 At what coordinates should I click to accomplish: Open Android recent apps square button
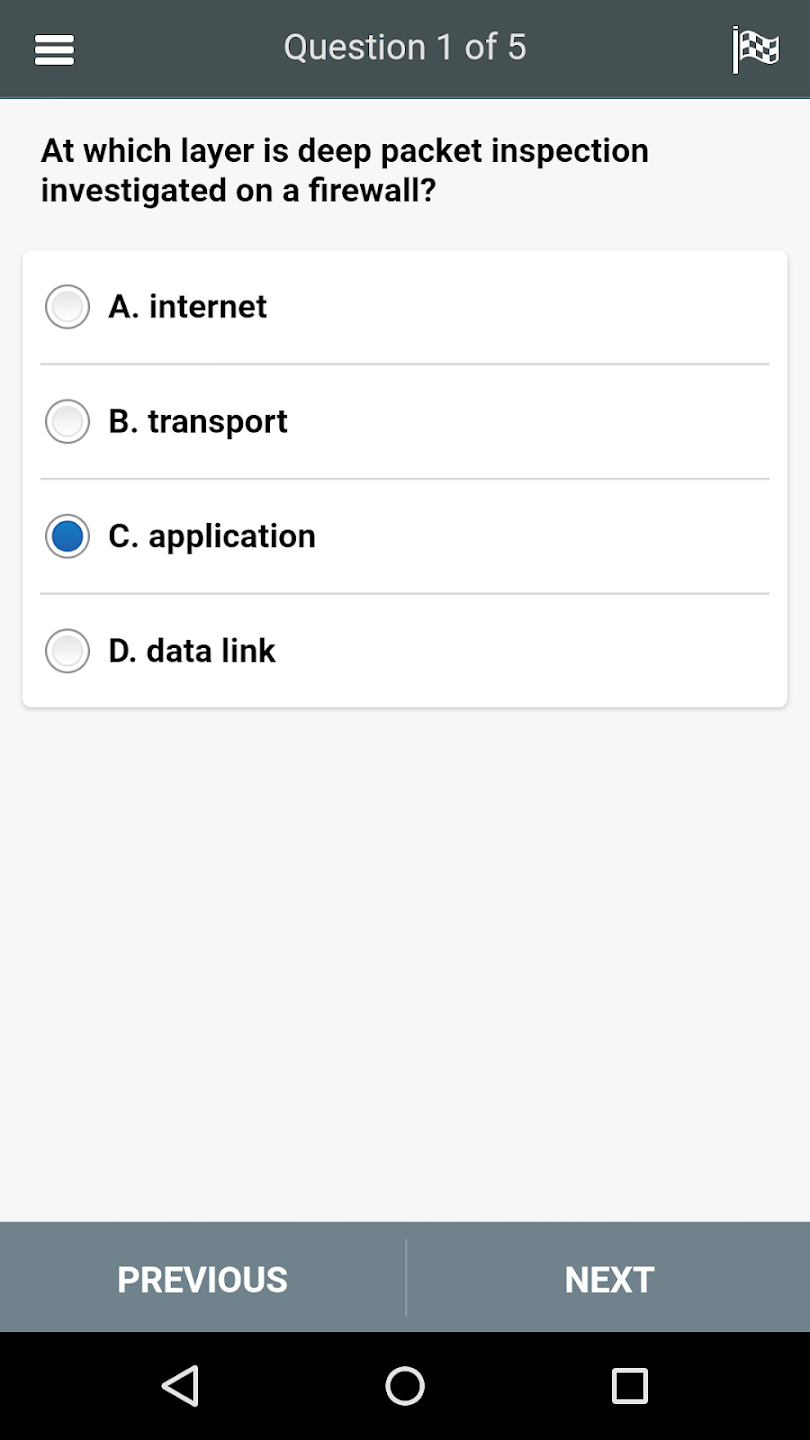tap(629, 1386)
